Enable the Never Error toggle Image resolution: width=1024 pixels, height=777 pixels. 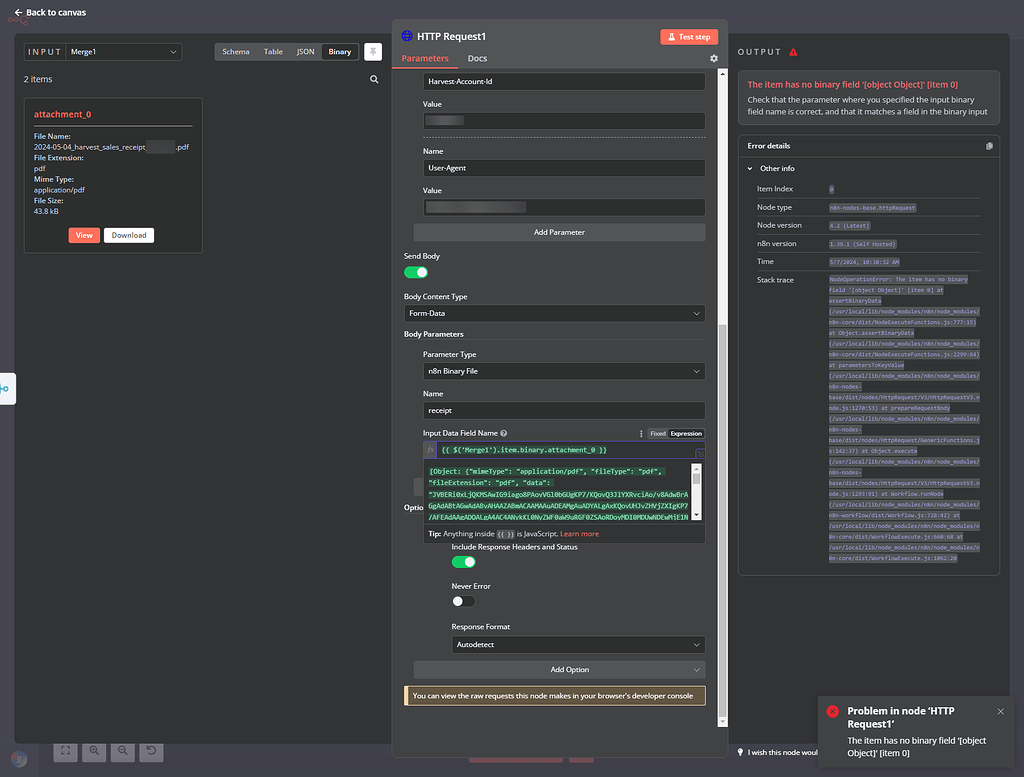point(462,600)
